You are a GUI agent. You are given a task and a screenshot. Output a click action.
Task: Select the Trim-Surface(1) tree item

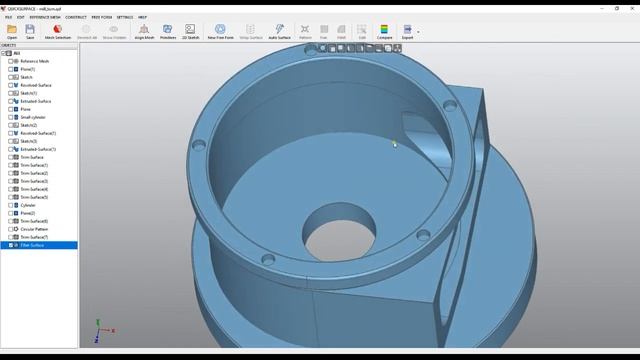[34, 165]
